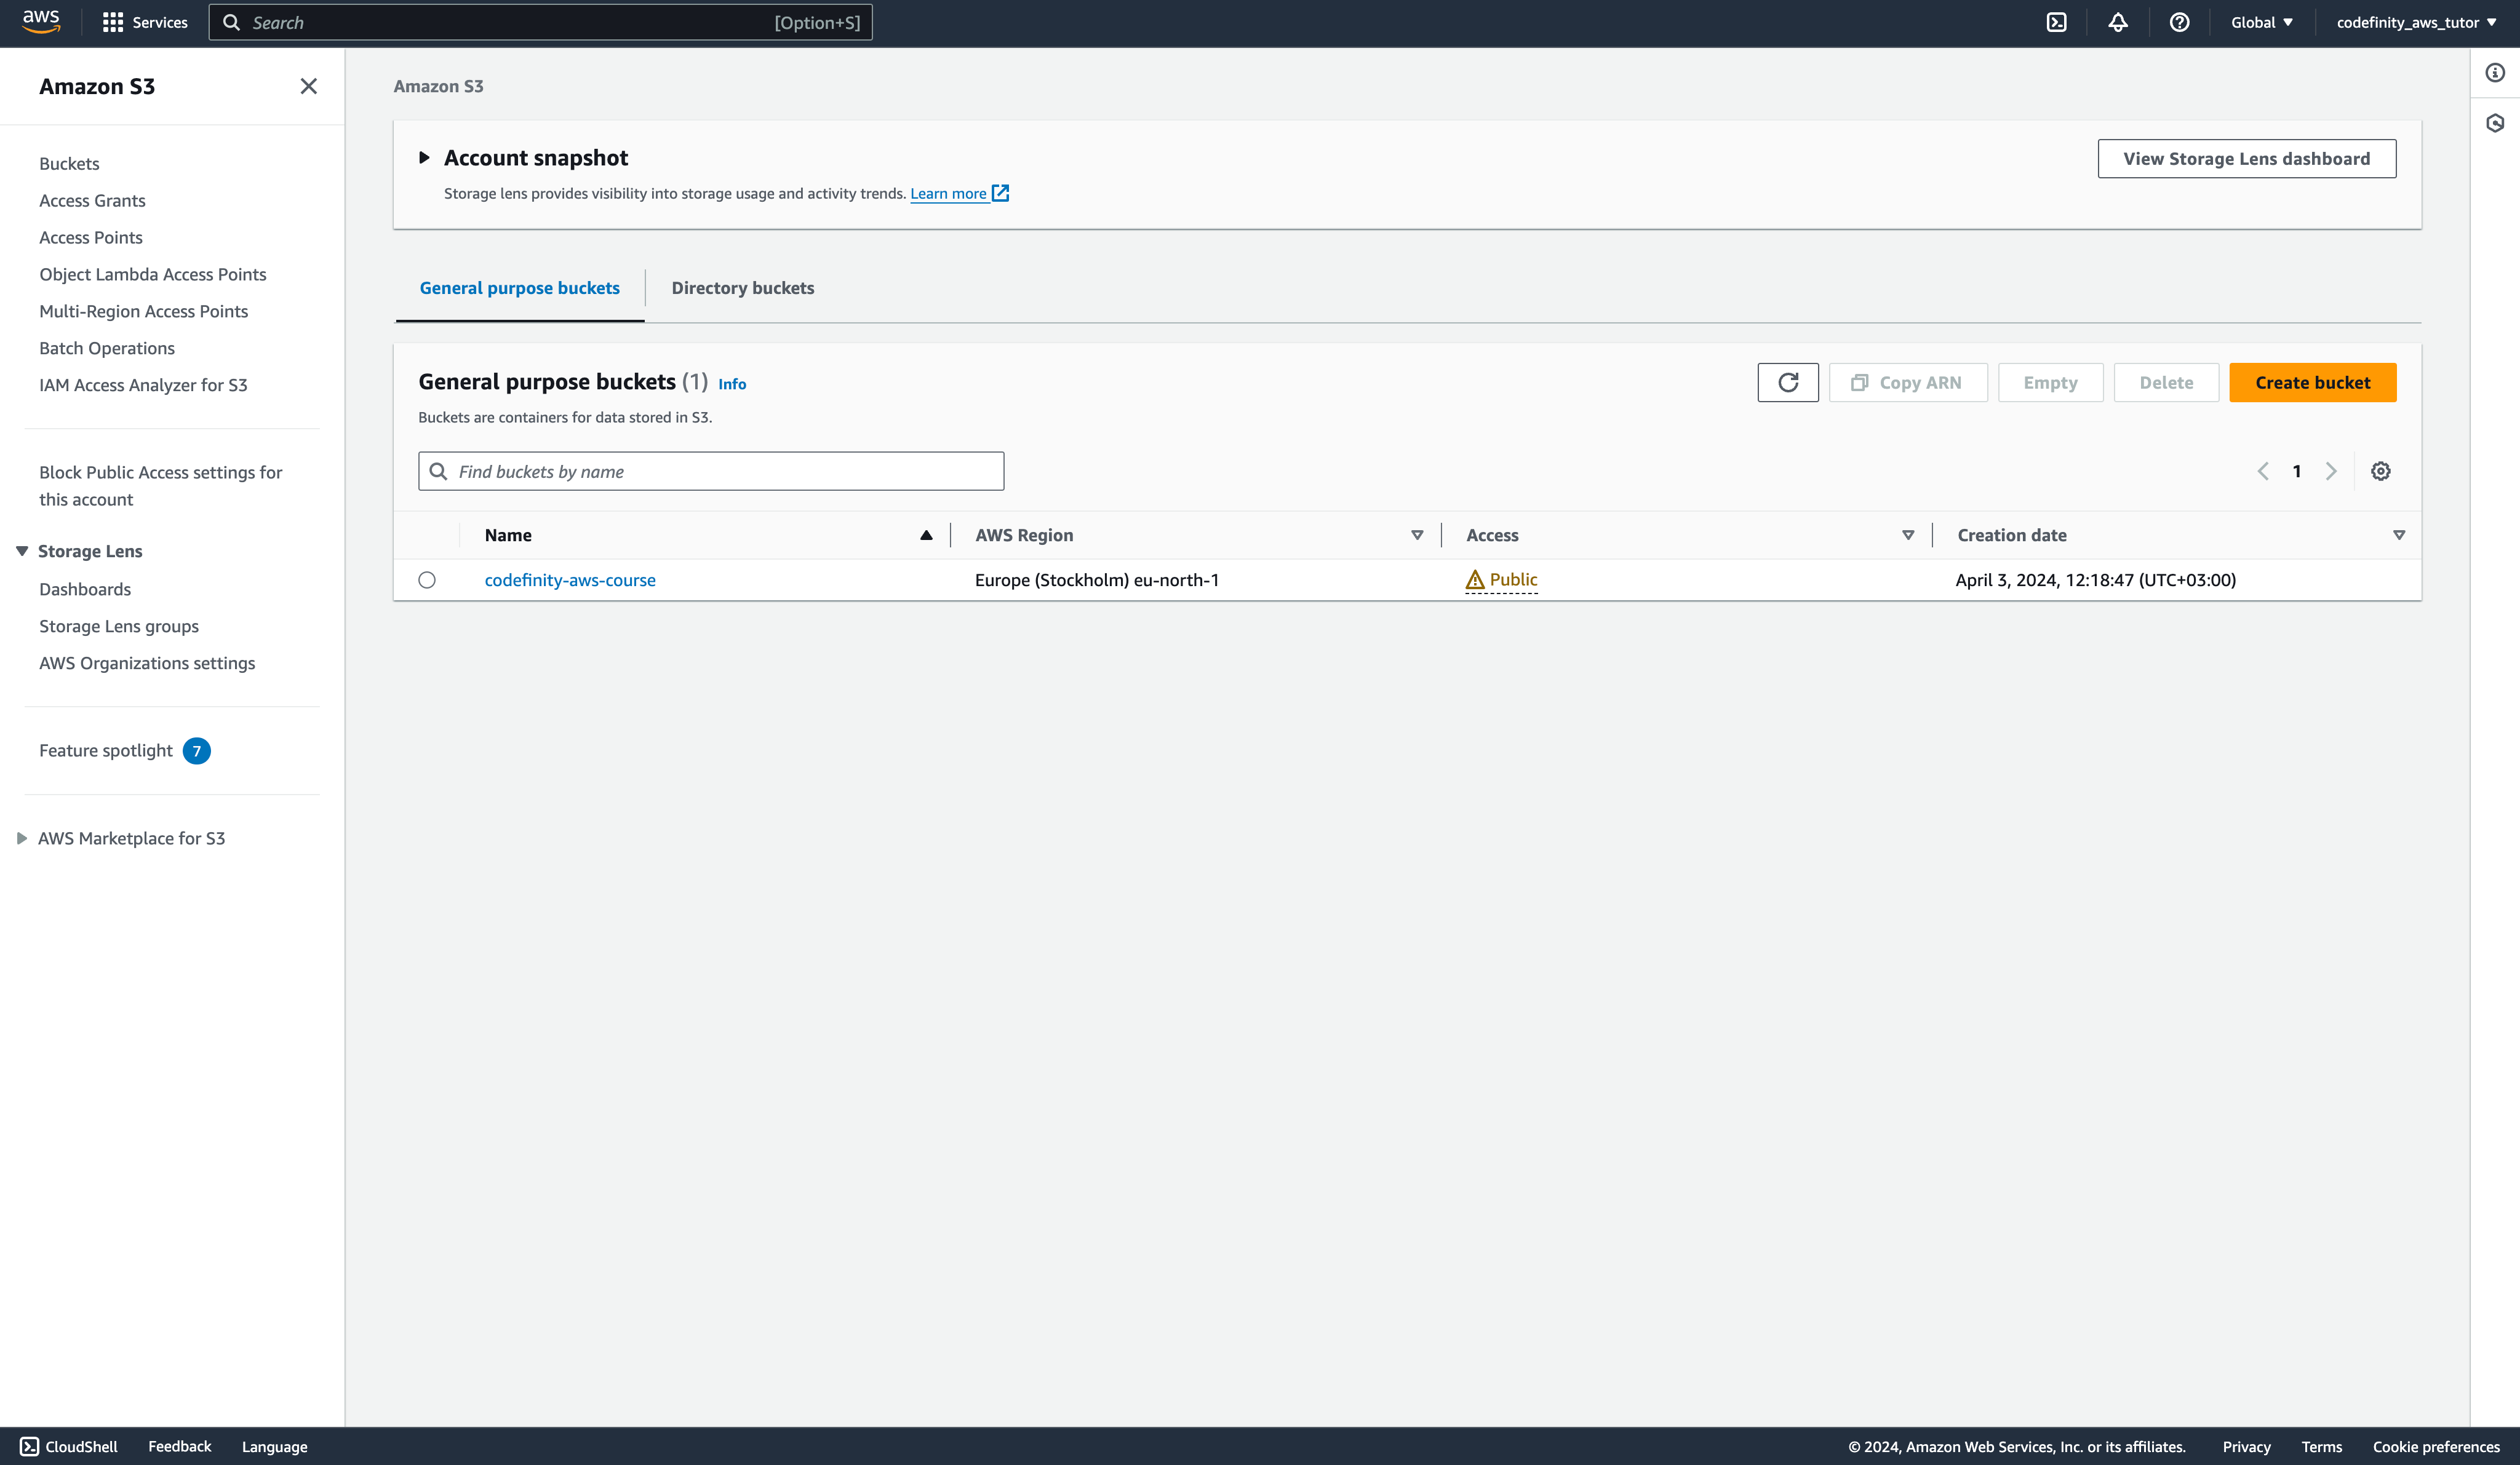Open the notifications bell
Screen dimensions: 2520x1465
pos(2117,22)
